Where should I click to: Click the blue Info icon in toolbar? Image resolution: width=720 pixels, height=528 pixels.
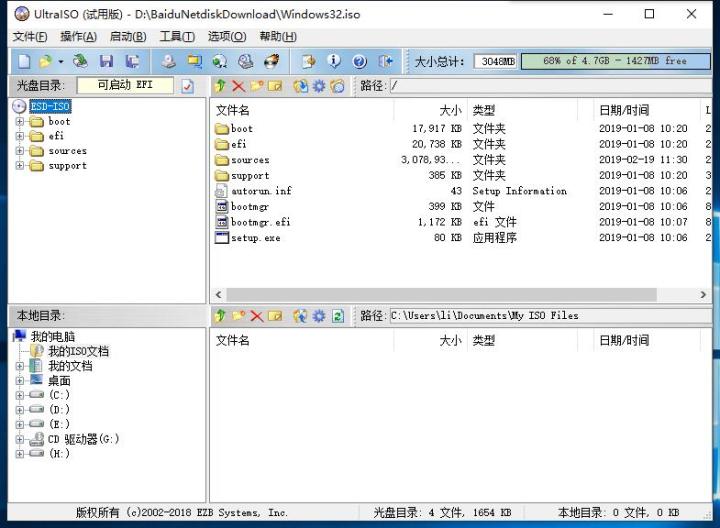(x=334, y=61)
